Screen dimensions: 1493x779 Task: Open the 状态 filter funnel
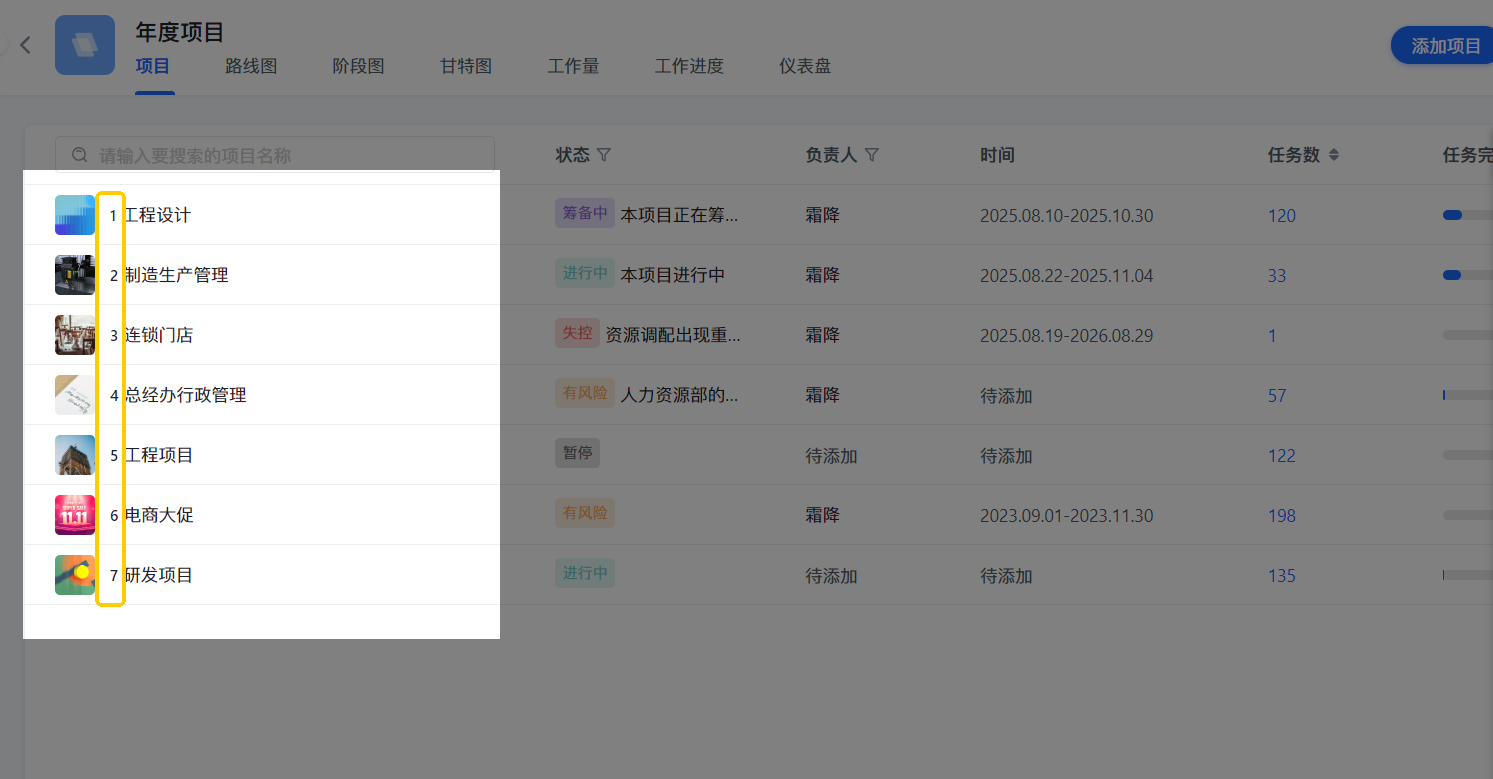tap(605, 155)
